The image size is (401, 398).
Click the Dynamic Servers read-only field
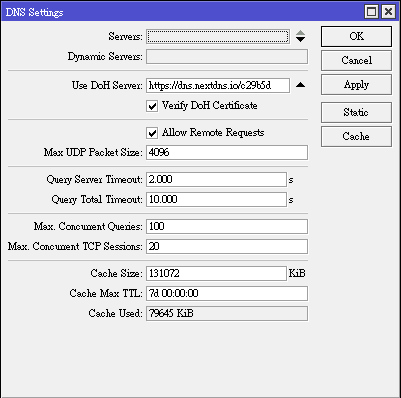click(227, 56)
